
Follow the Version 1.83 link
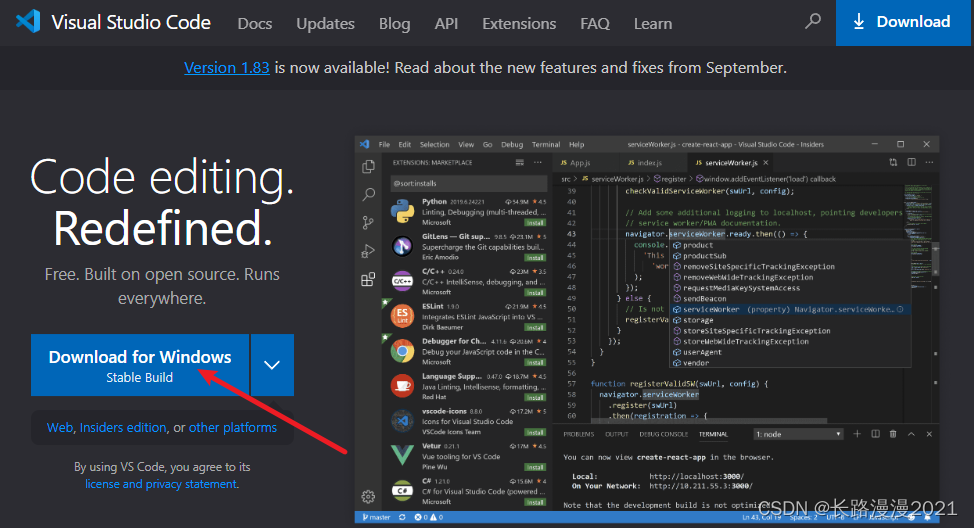(227, 68)
